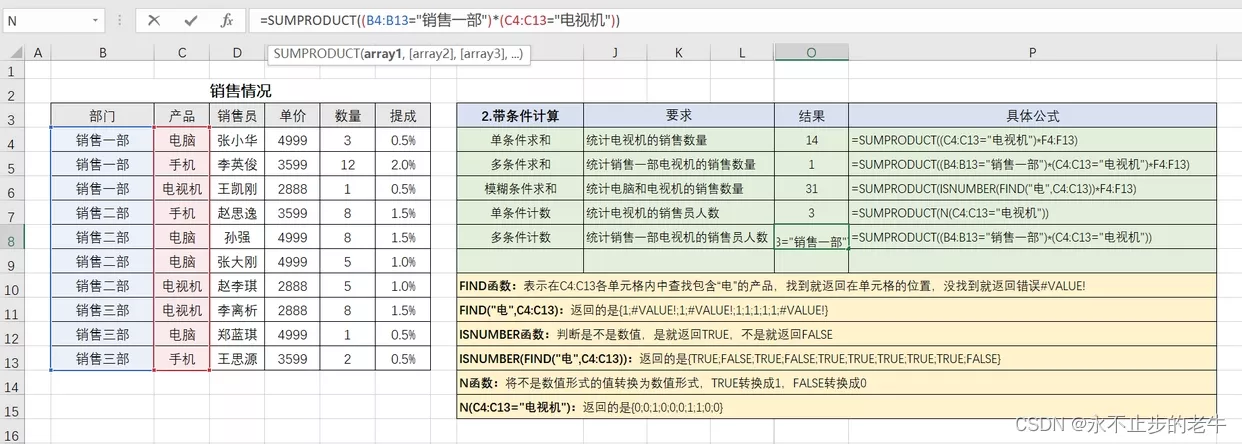
Task: Select cell 统计电脑和电视机的销售数量
Action: [x=678, y=188]
